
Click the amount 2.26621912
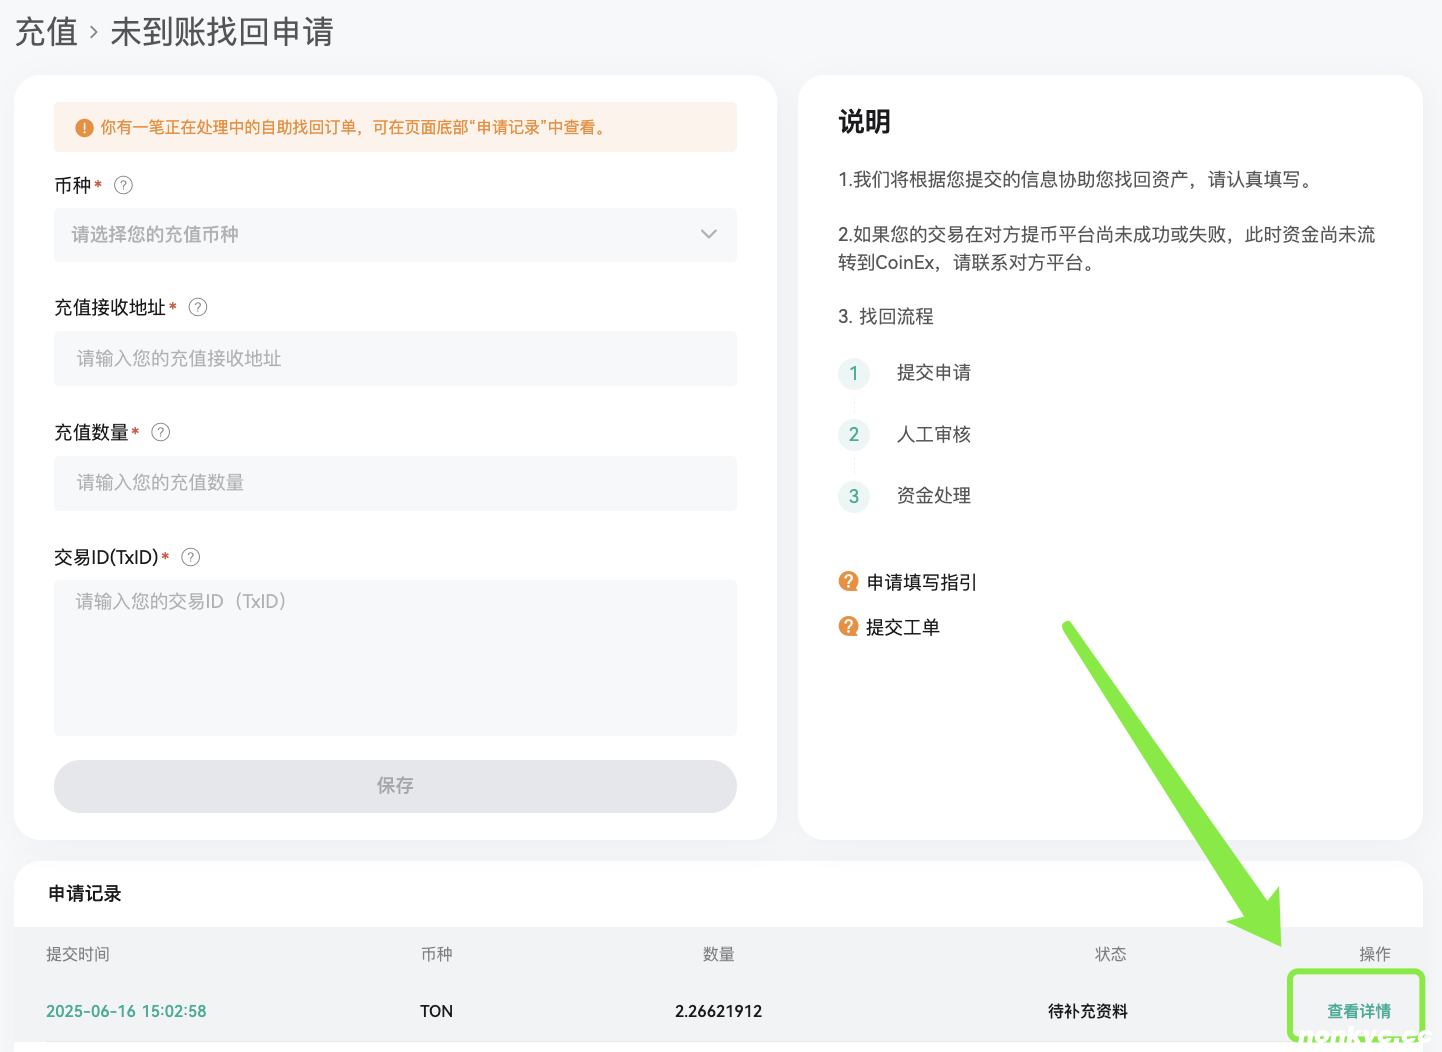718,1011
